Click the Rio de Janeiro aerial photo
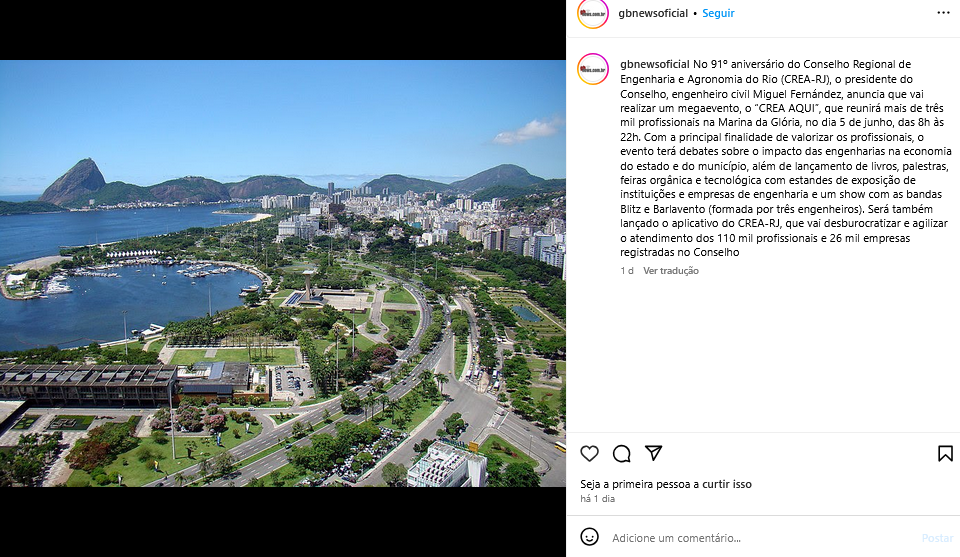This screenshot has height=557, width=960. 283,274
